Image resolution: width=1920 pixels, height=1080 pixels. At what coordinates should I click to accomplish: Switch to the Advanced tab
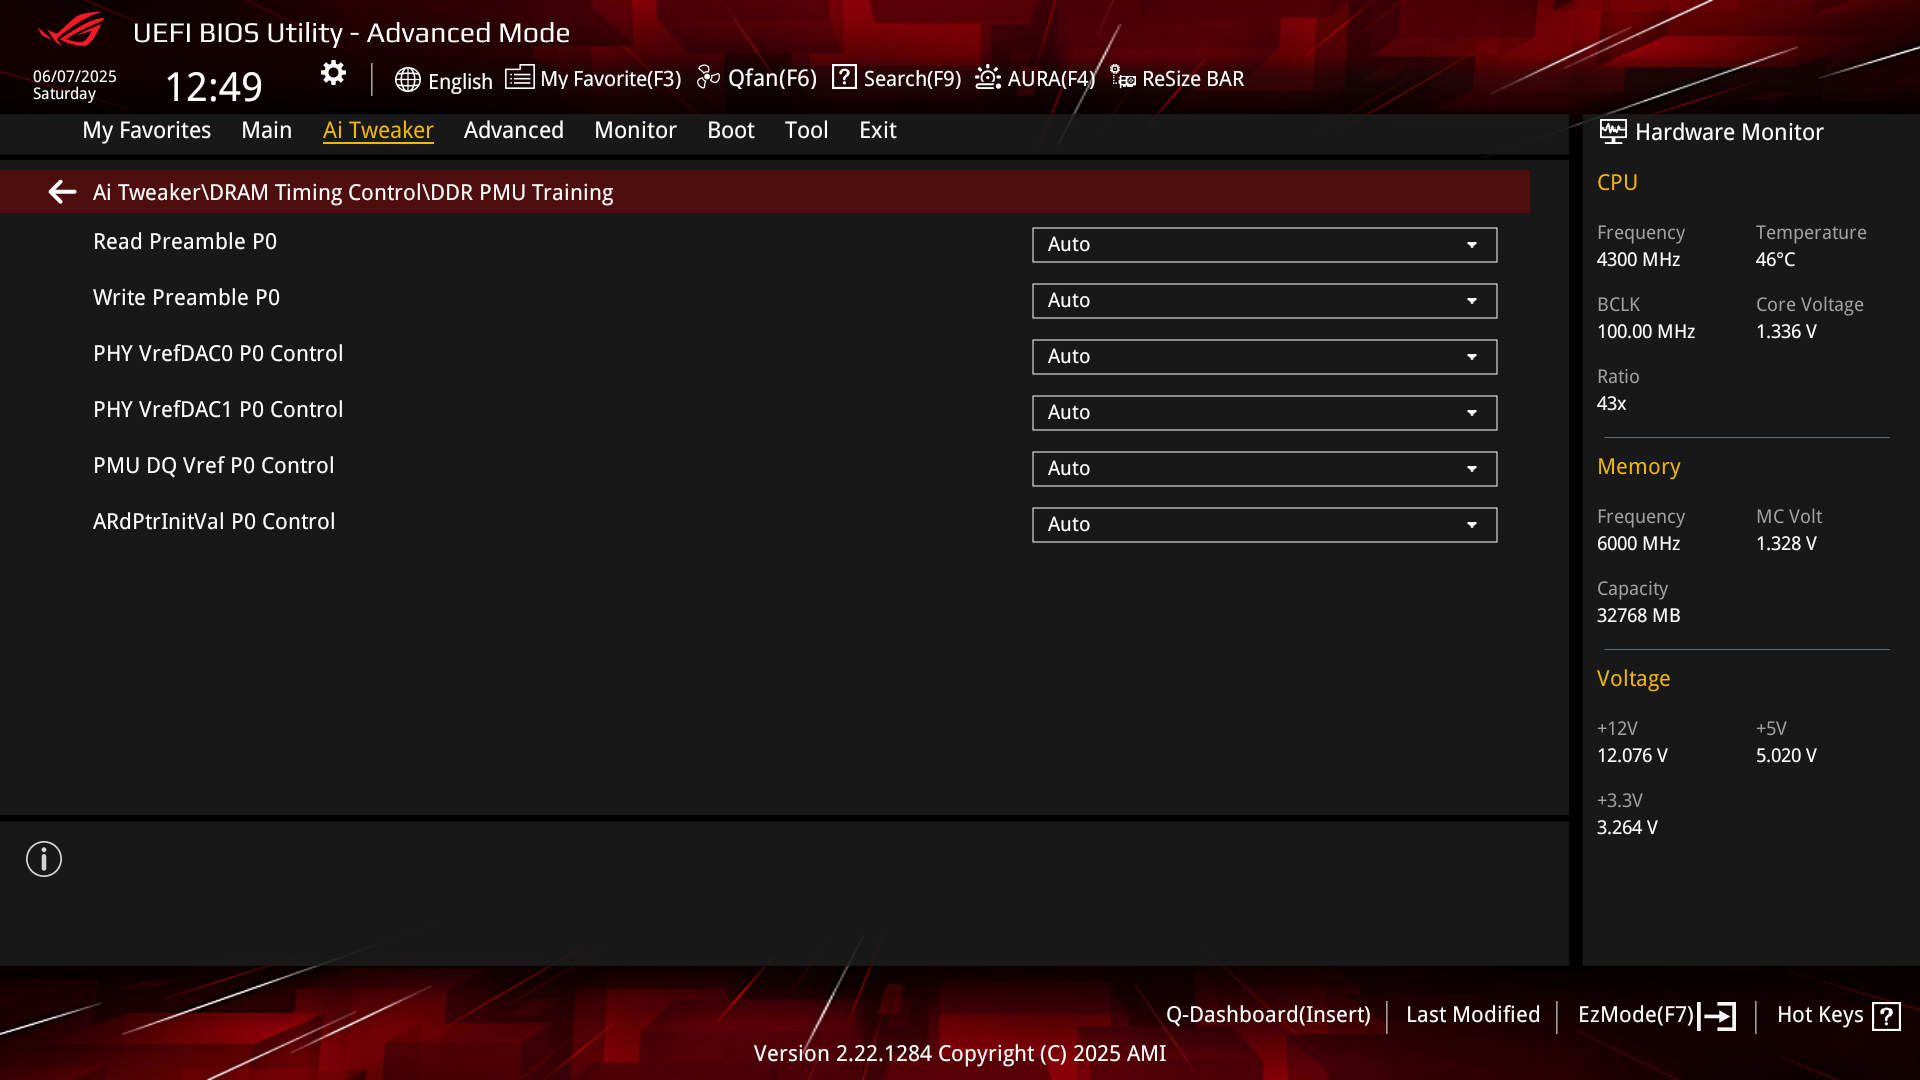(x=513, y=130)
